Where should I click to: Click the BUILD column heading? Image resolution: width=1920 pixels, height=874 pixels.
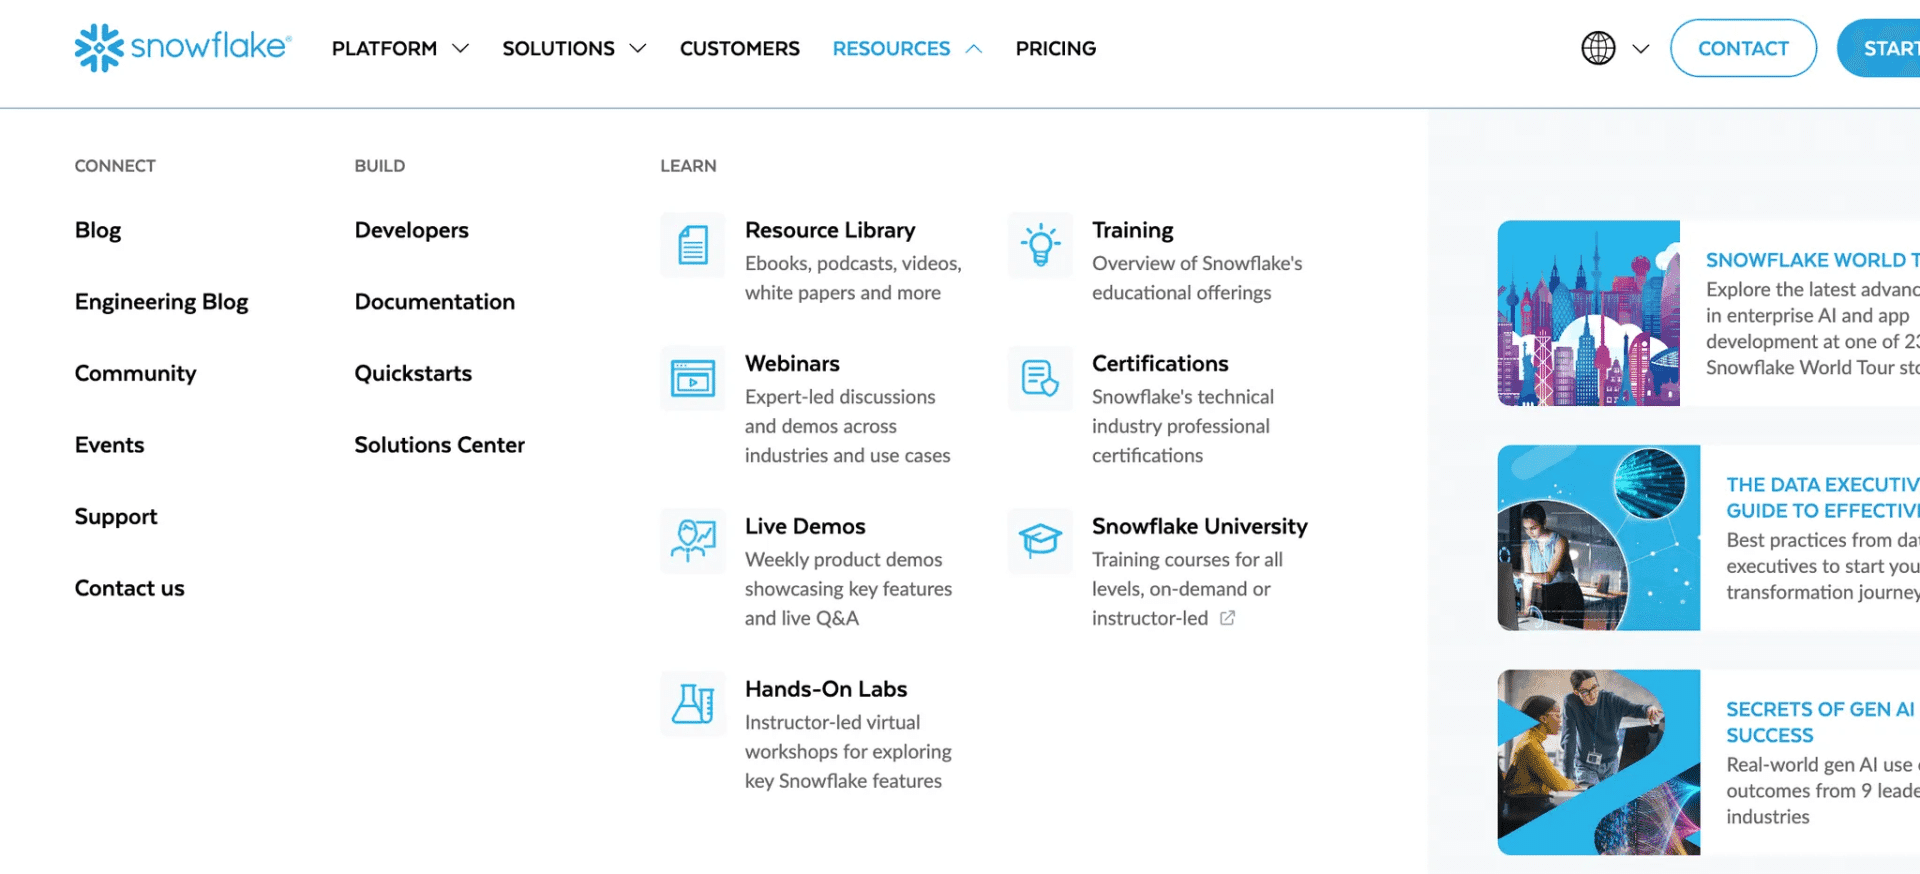[x=380, y=166]
